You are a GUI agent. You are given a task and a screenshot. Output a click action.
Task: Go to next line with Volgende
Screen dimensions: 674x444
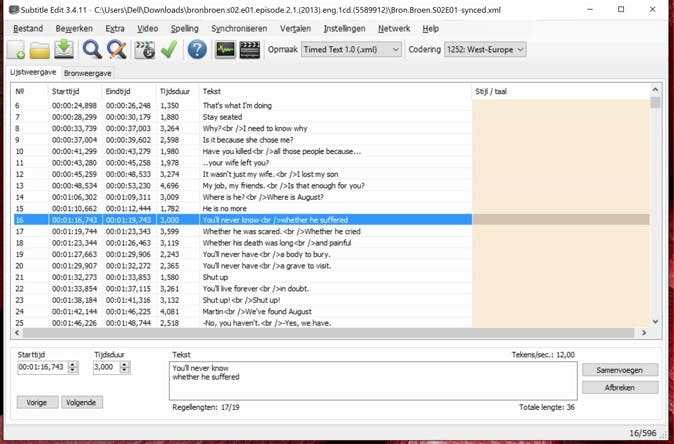[82, 403]
